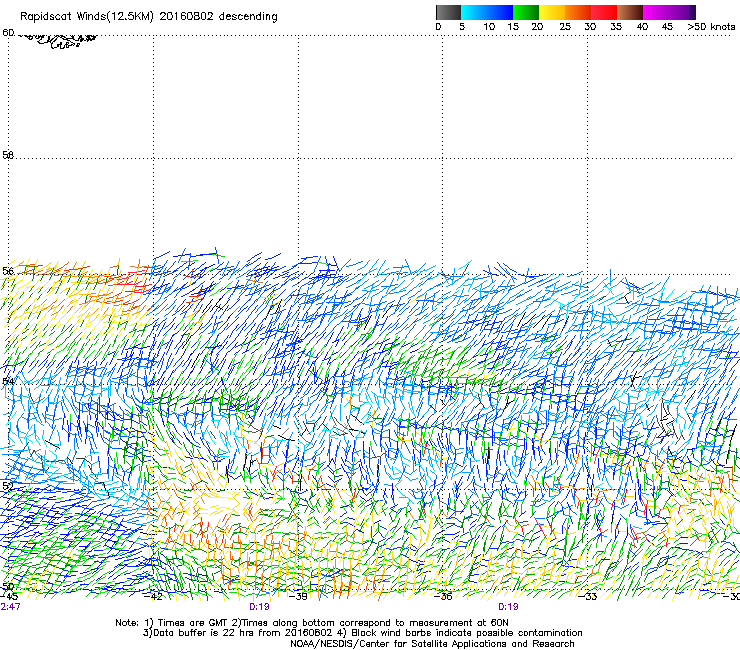
Task: Click the longitude label -36
Action: click(x=443, y=596)
